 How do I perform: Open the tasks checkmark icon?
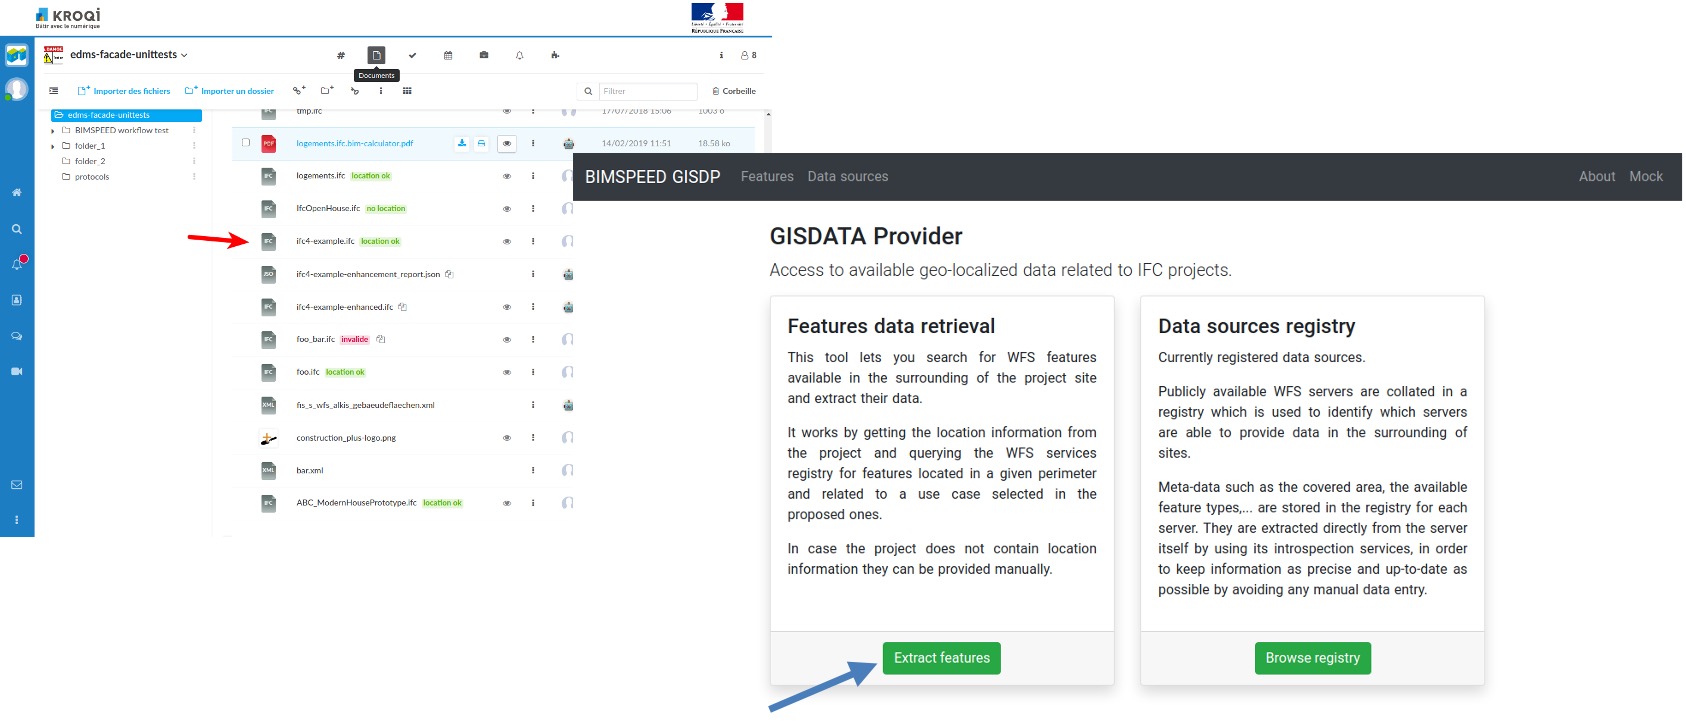[x=412, y=55]
